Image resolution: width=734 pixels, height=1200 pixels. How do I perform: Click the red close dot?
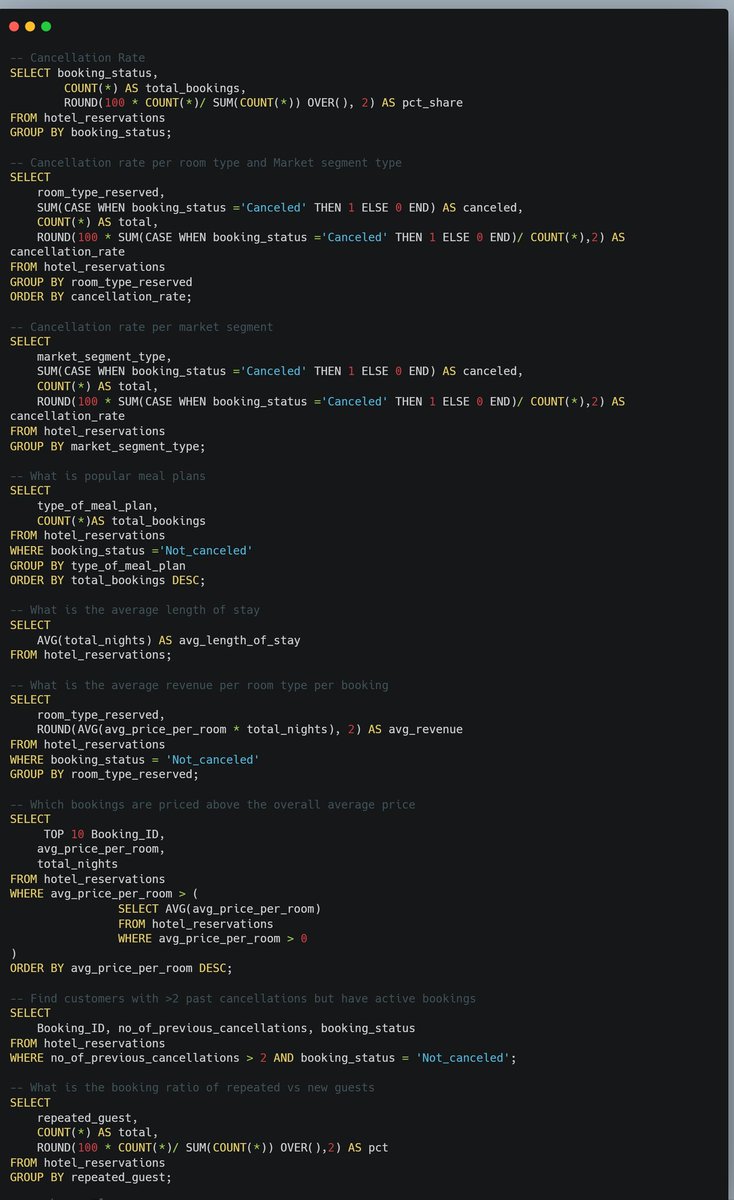point(14,26)
